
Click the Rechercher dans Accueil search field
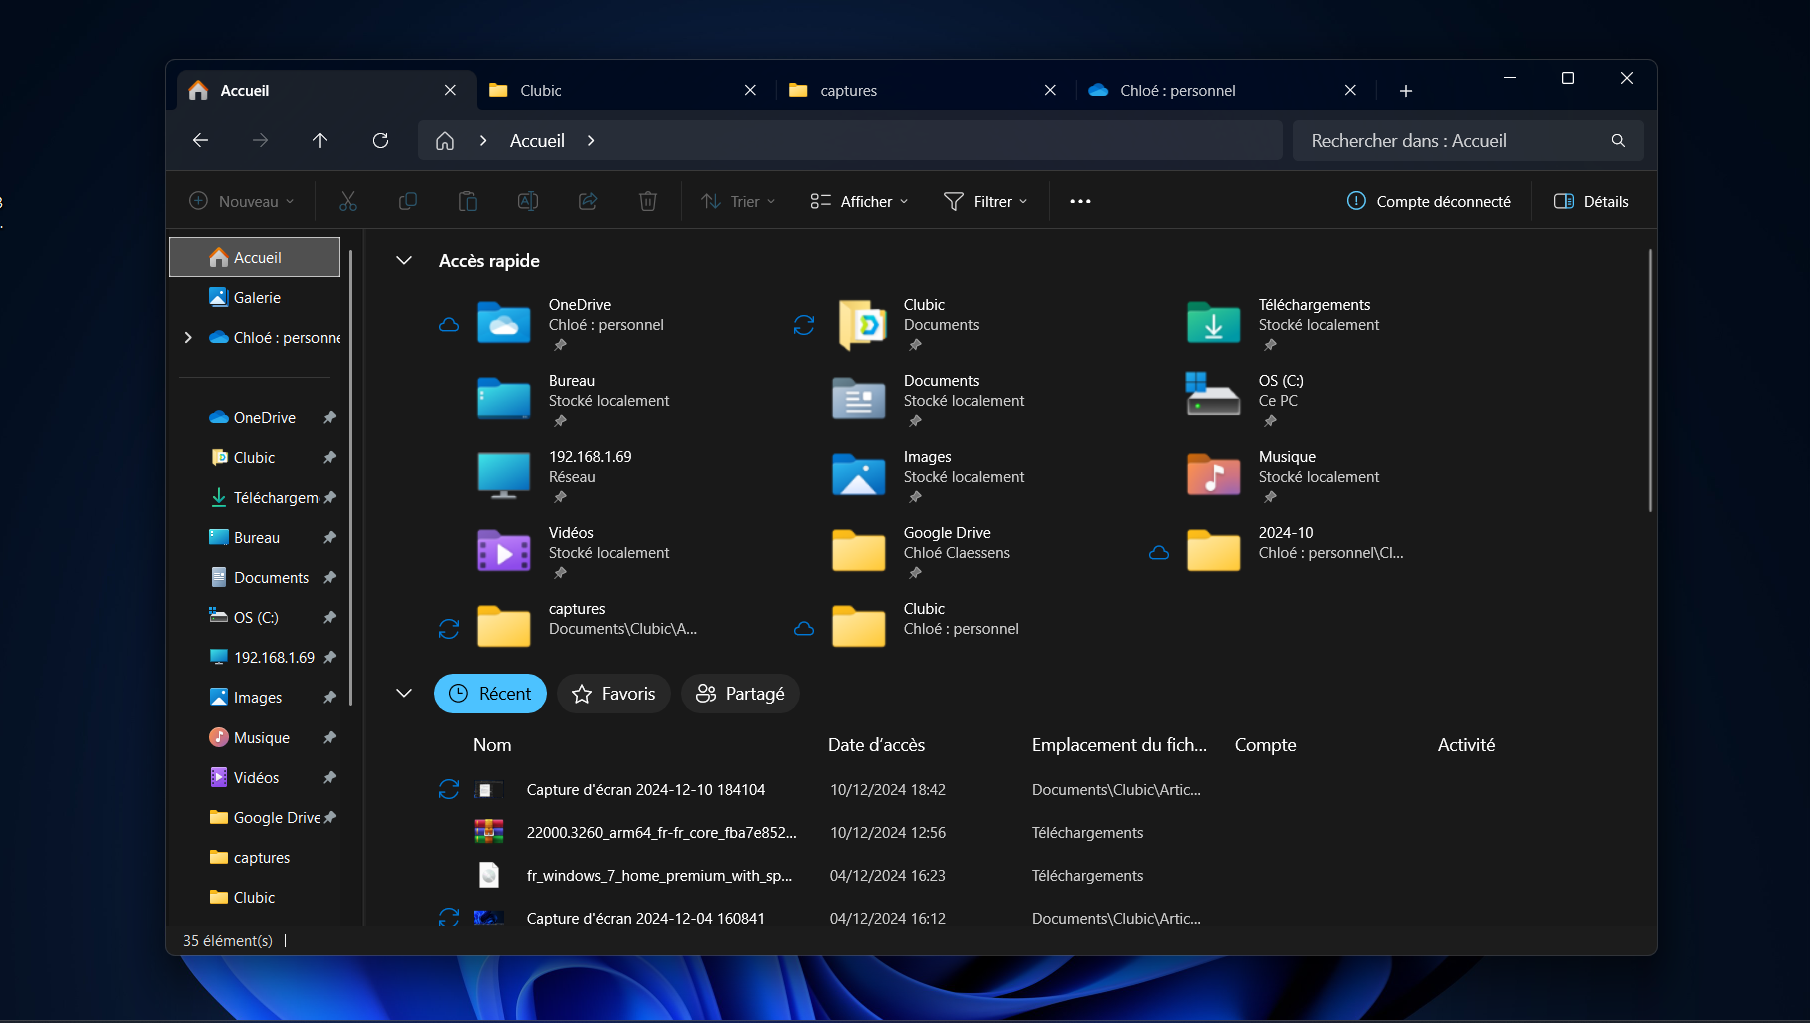tap(1450, 140)
